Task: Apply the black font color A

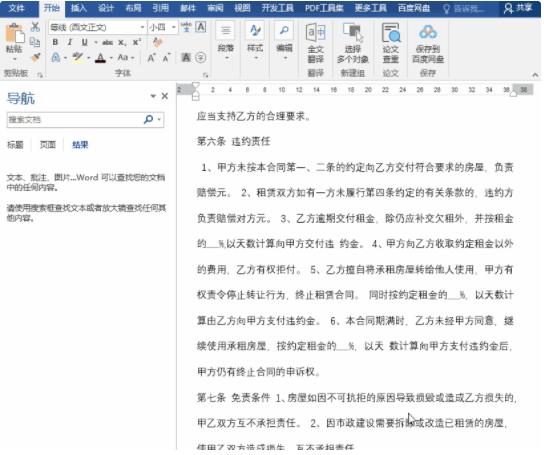Action: [x=101, y=58]
